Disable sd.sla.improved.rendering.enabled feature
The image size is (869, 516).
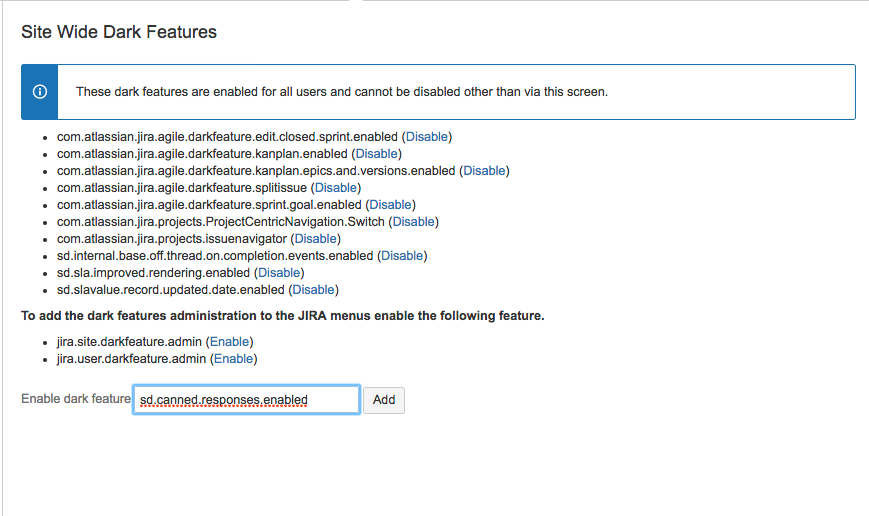pyautogui.click(x=279, y=273)
